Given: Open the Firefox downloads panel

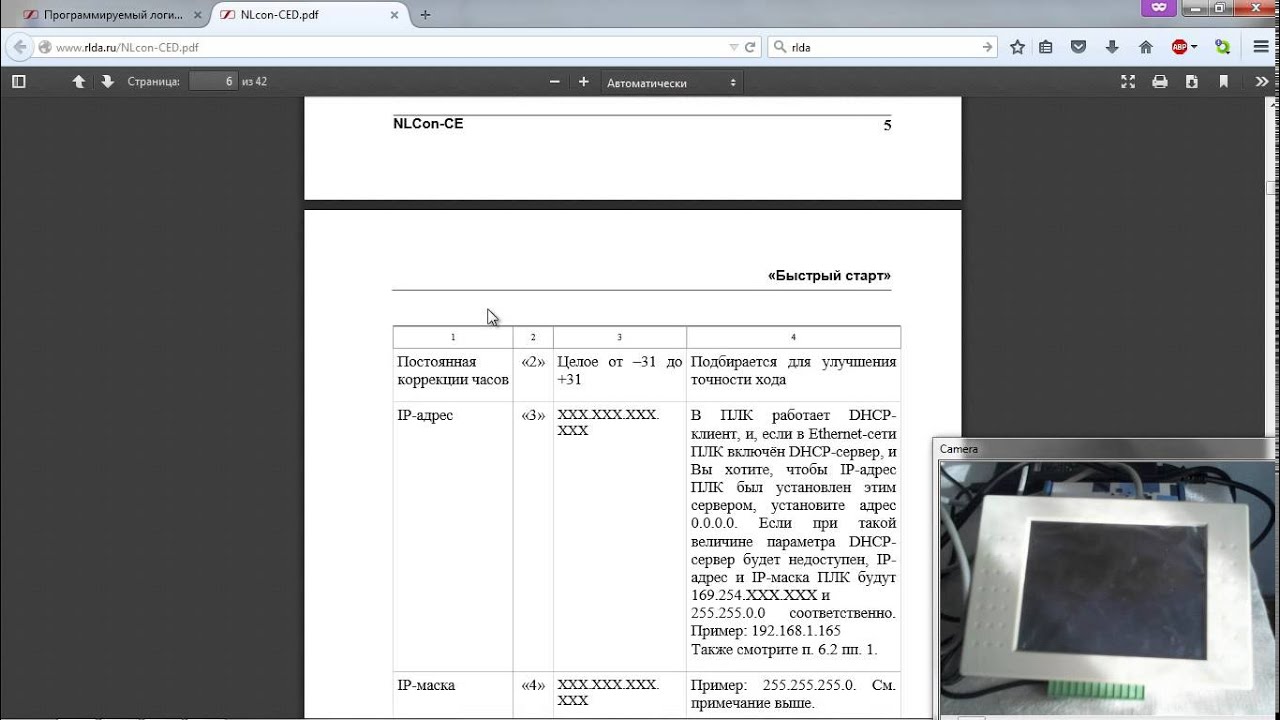Looking at the screenshot, I should tap(1112, 47).
